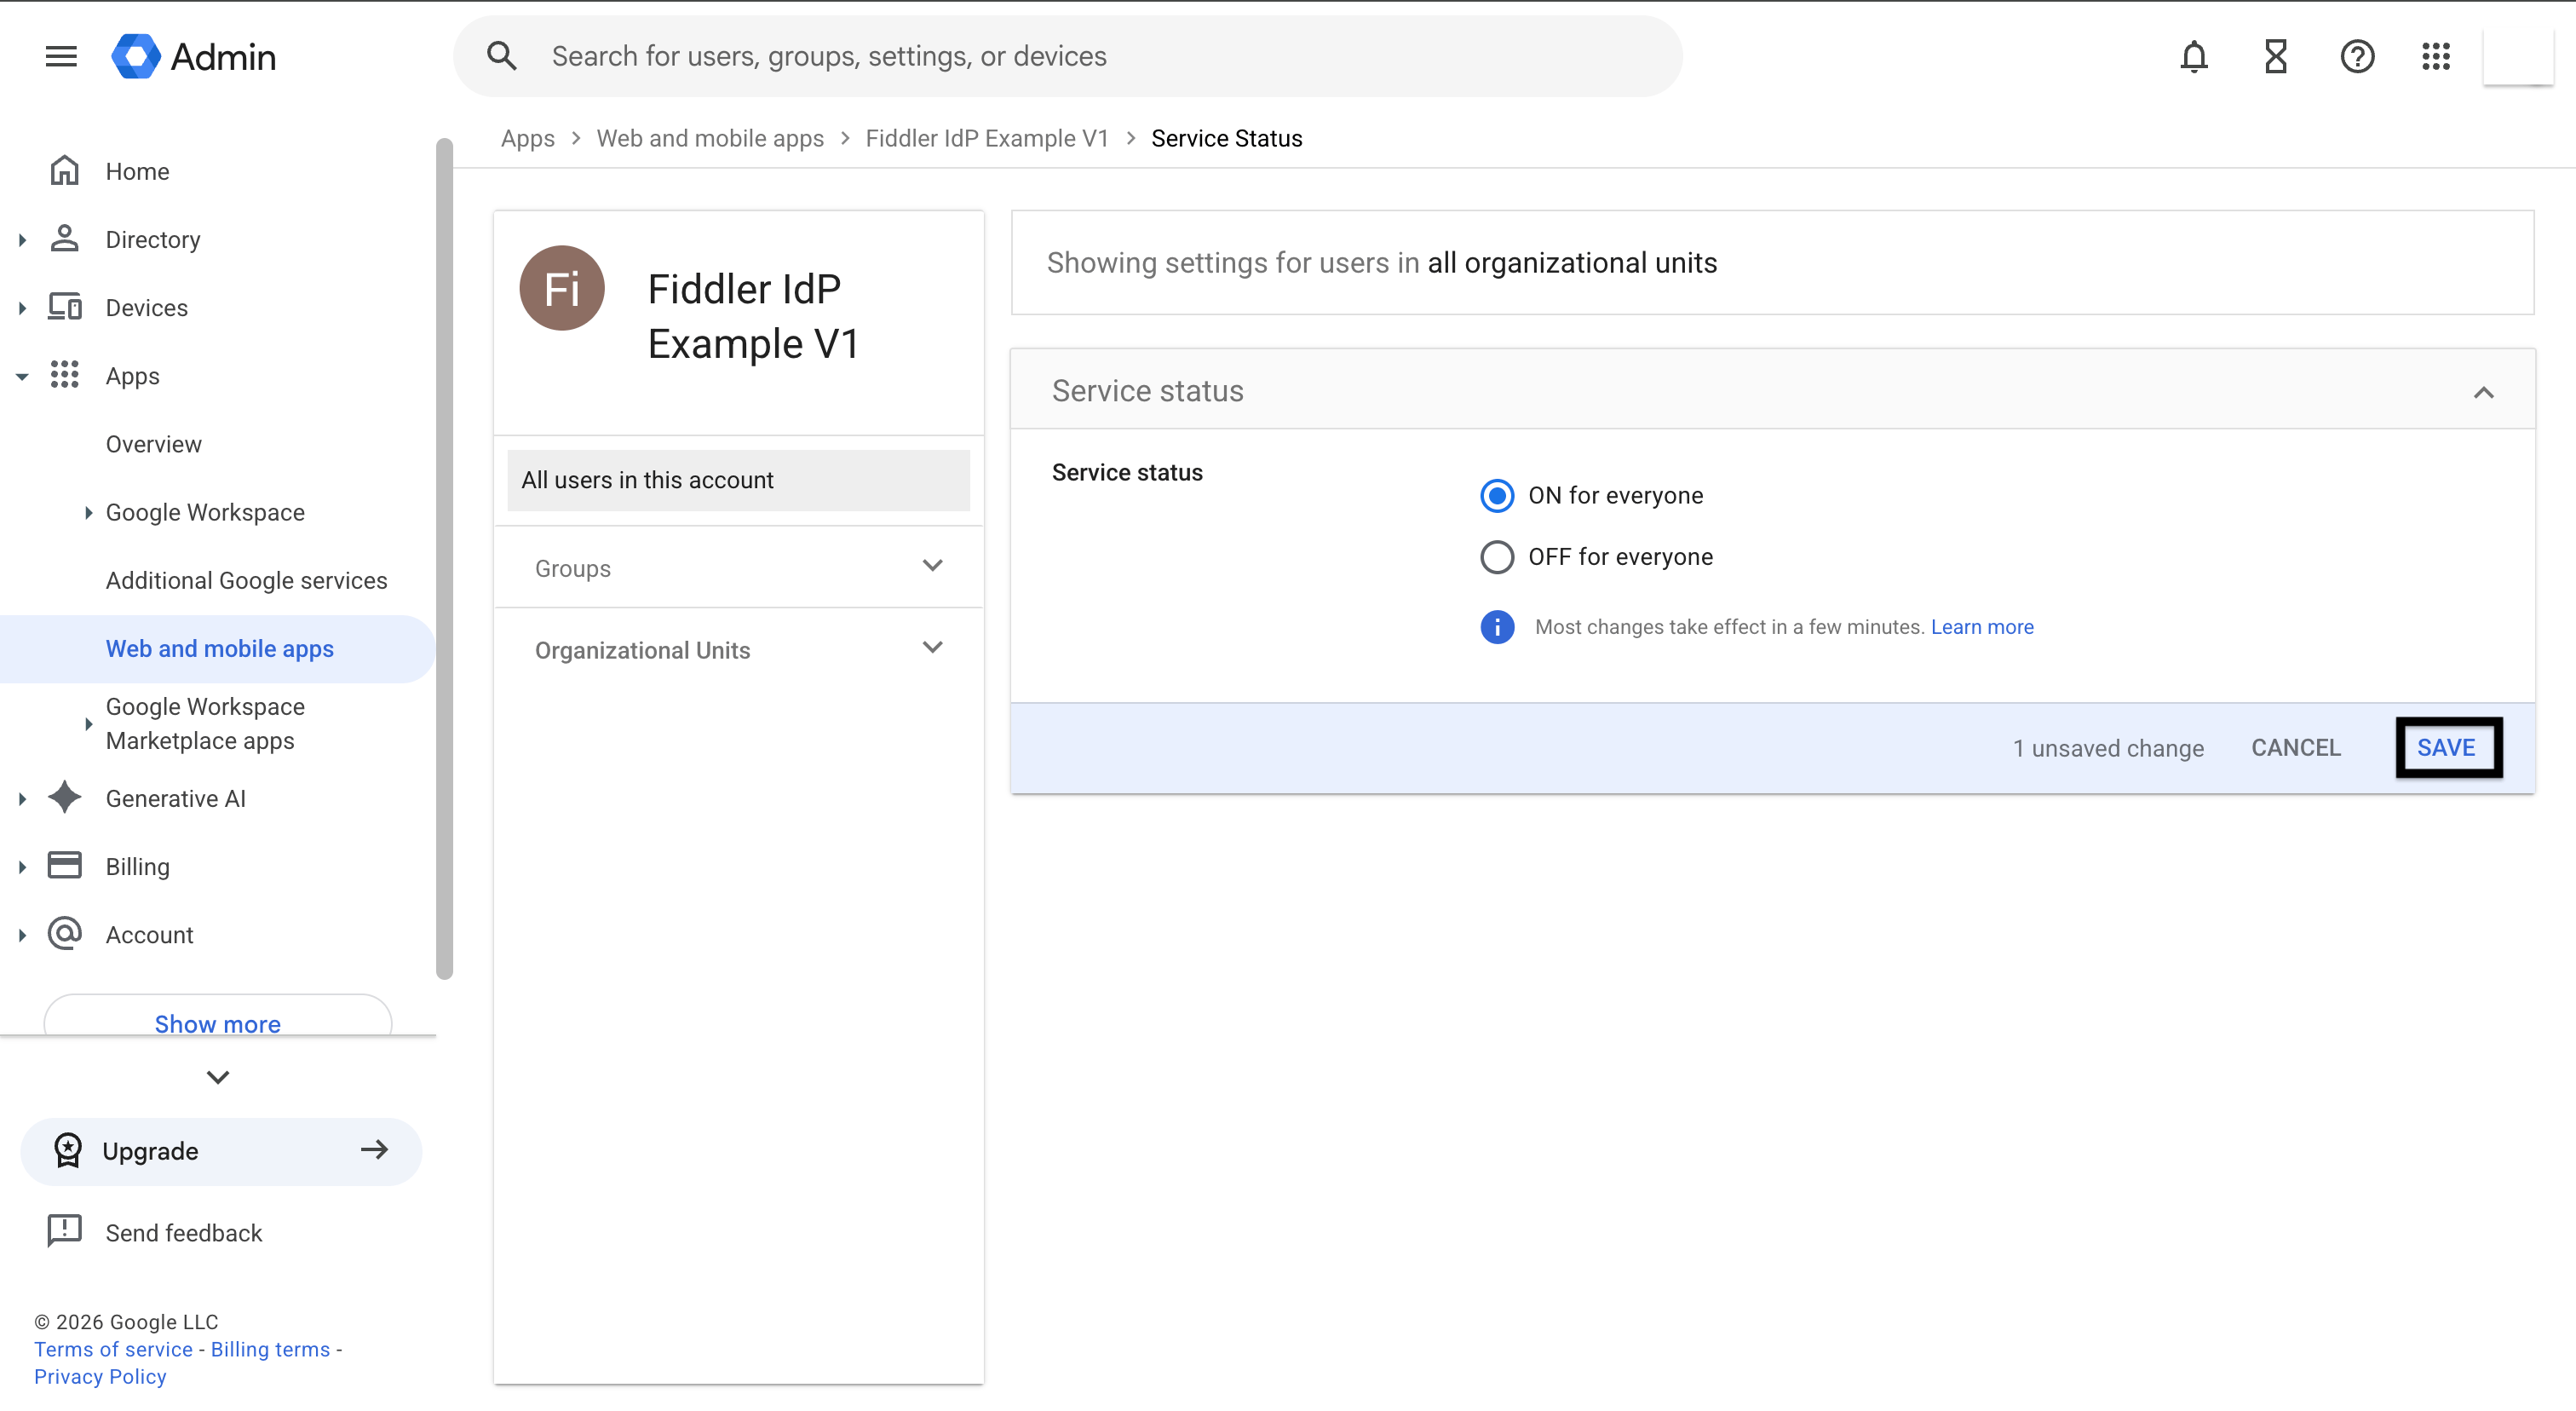The image size is (2576, 1411).
Task: Select All users in this account
Action: coord(739,480)
